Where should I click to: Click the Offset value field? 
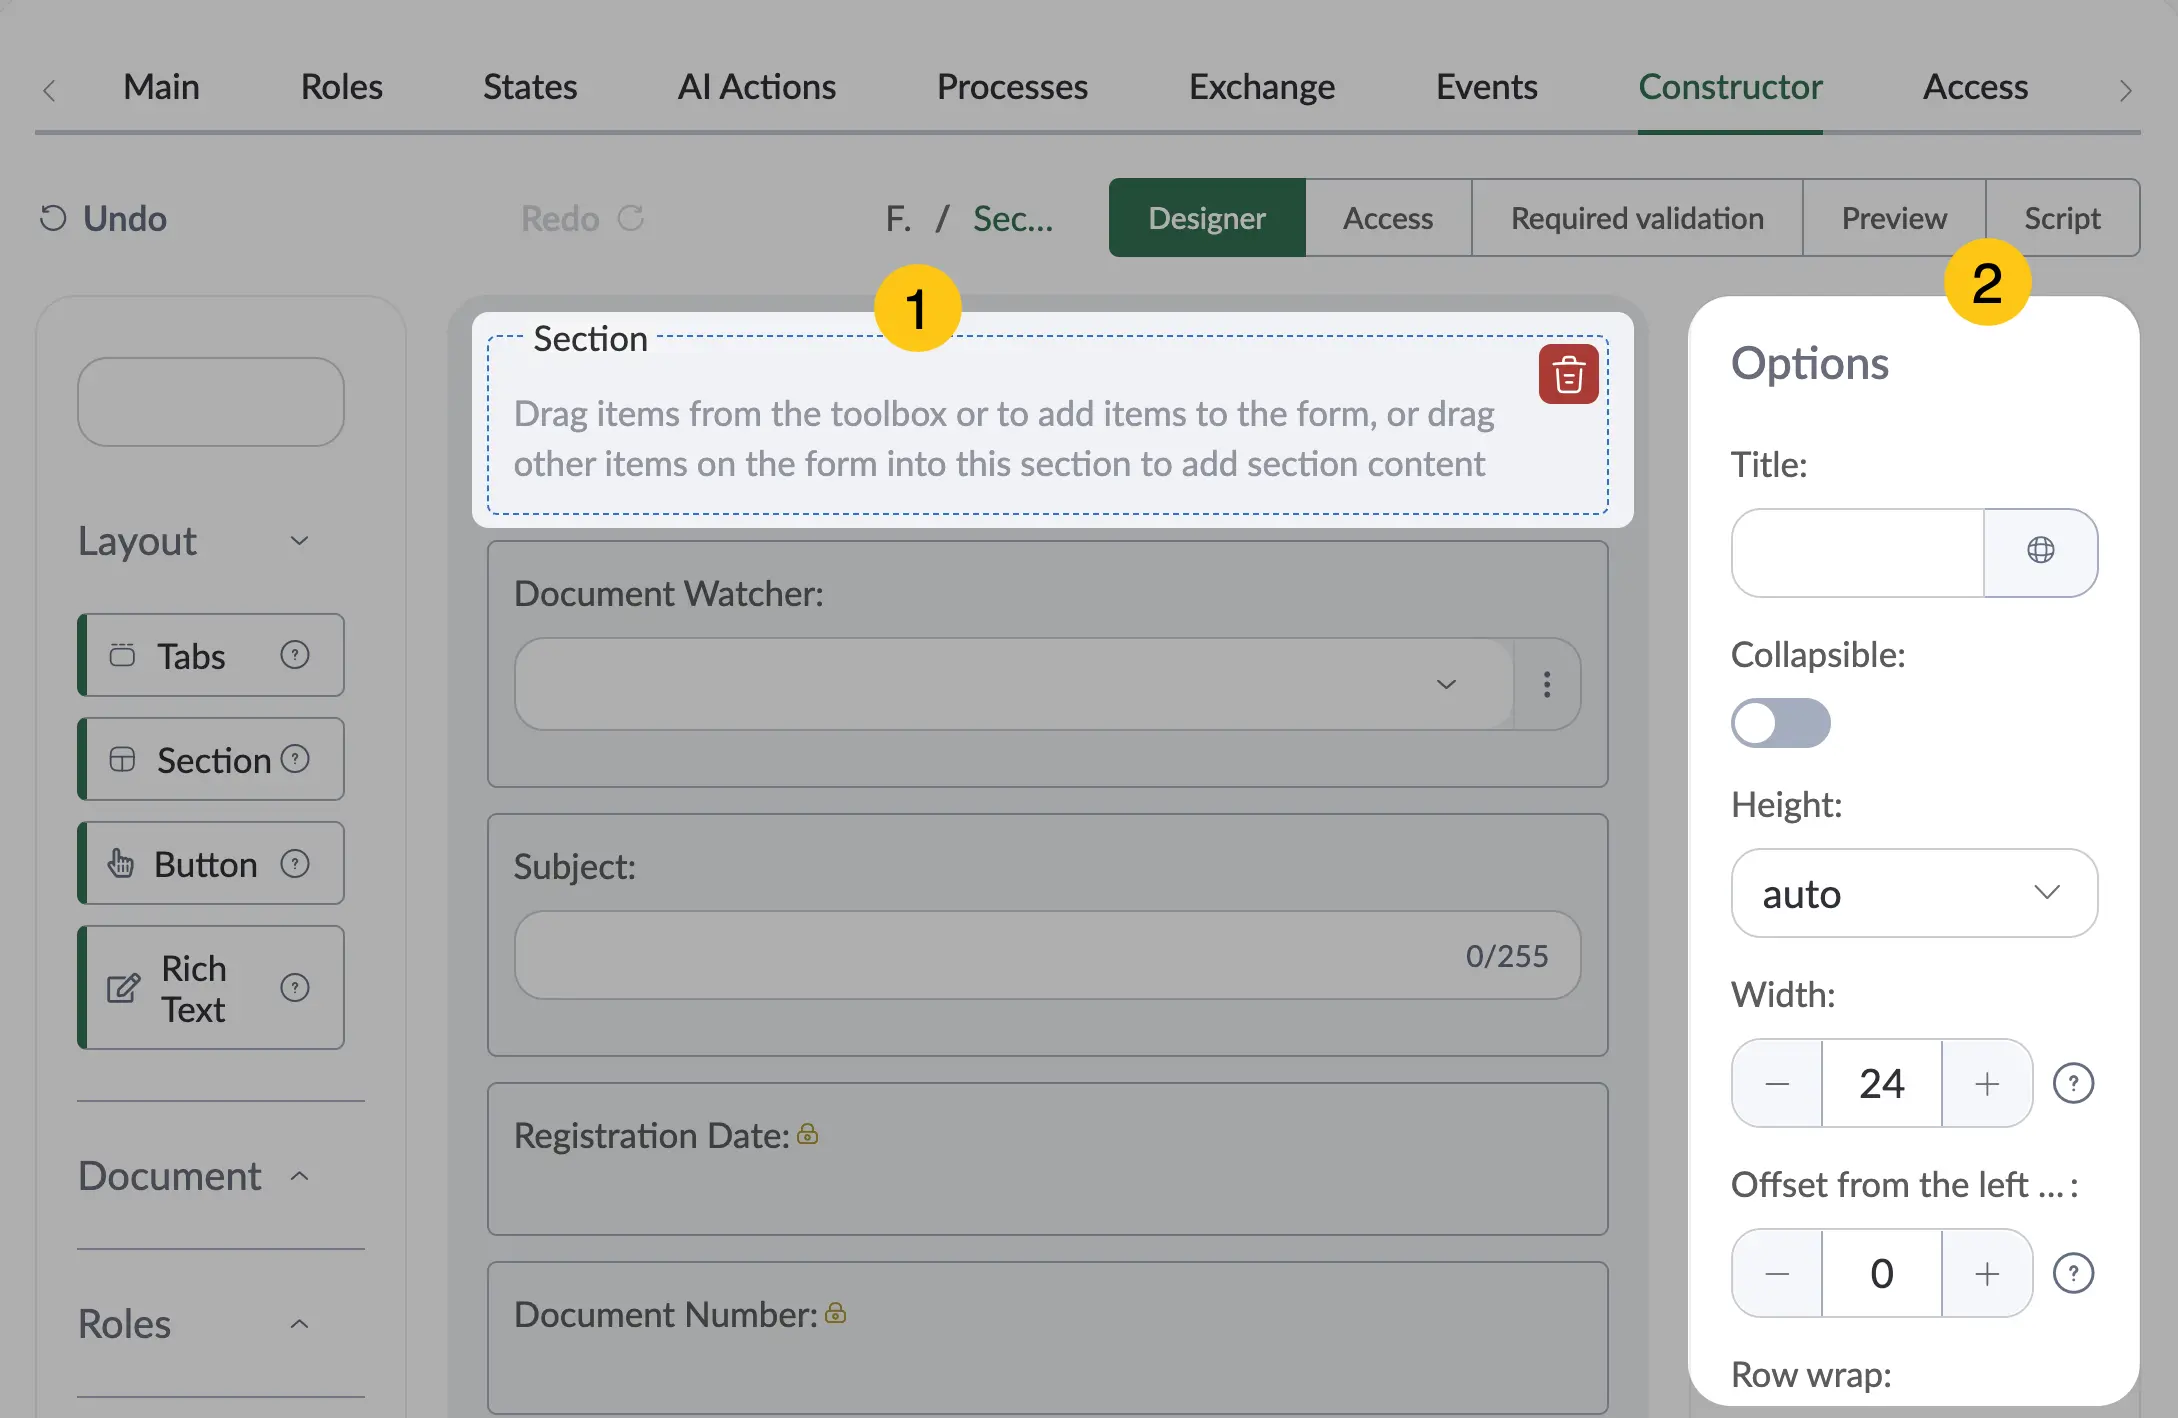tap(1882, 1273)
